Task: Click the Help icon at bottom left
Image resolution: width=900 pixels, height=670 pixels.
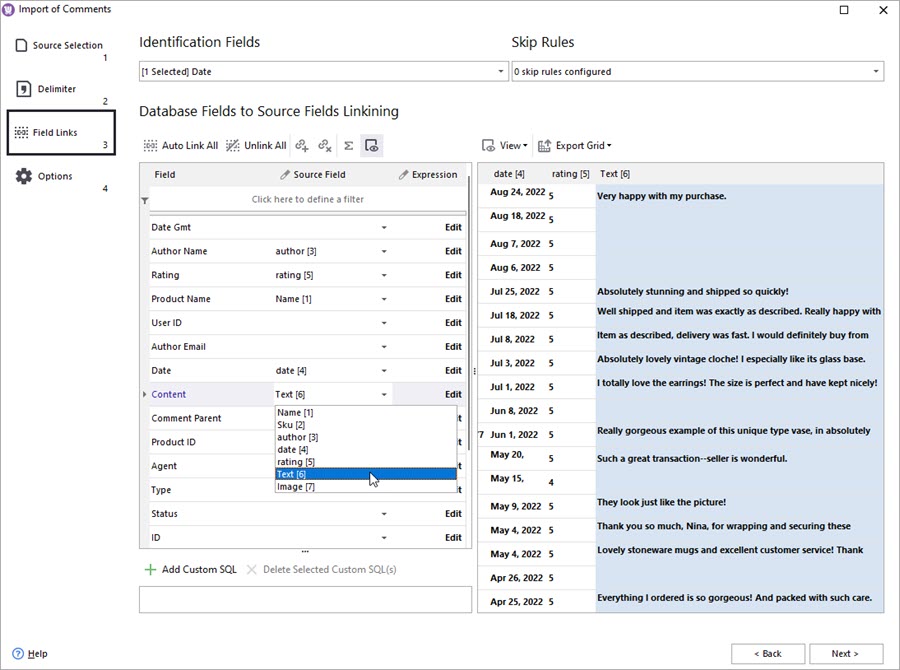Action: point(20,653)
